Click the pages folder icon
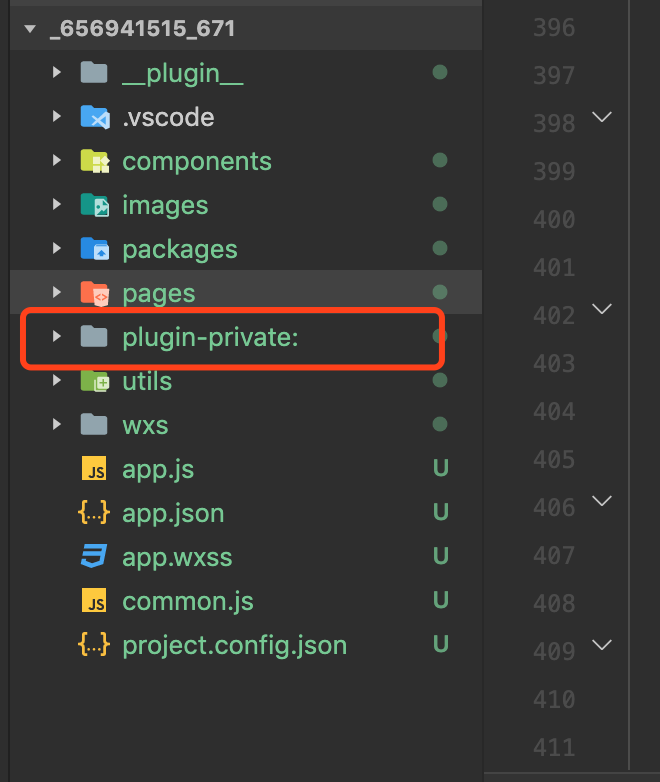 [95, 293]
